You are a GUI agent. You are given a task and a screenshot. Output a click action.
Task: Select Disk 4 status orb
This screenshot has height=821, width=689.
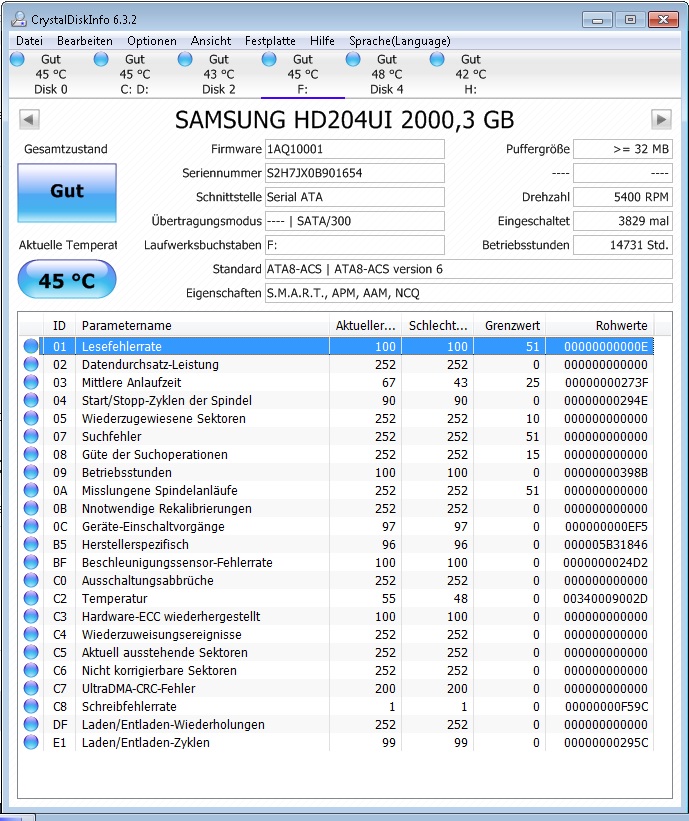pos(353,60)
